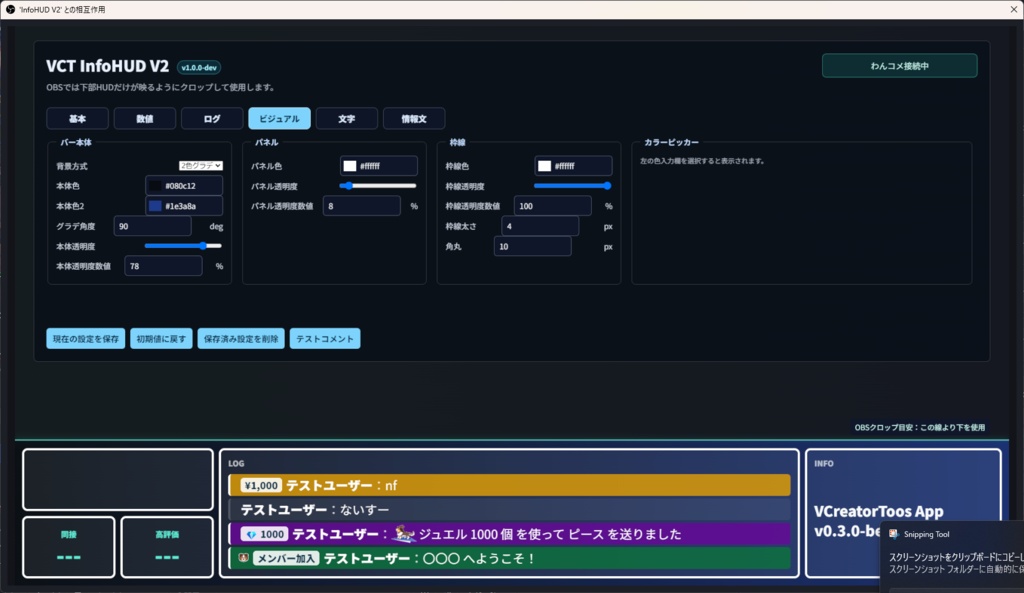Screen dimensions: 1024x593
Task: Focus the 本体透明度数値 field showing 78
Action: click(x=163, y=266)
